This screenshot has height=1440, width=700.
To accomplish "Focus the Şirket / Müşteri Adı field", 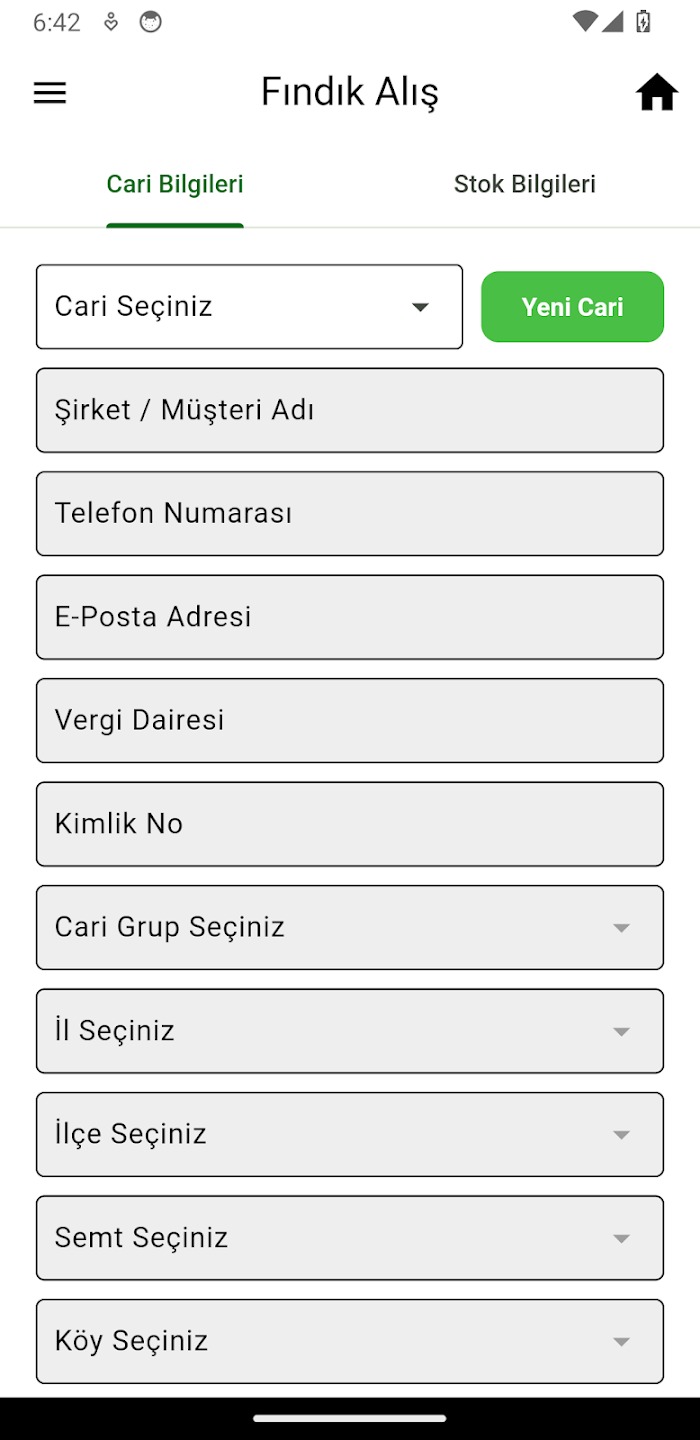I will (x=349, y=410).
